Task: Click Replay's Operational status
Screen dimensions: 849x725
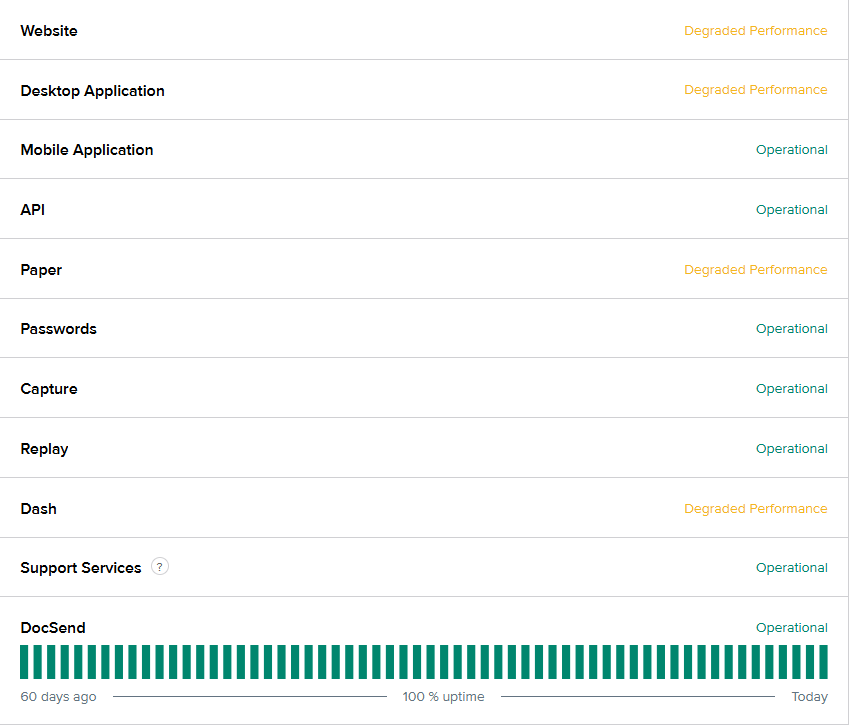Action: coord(792,449)
